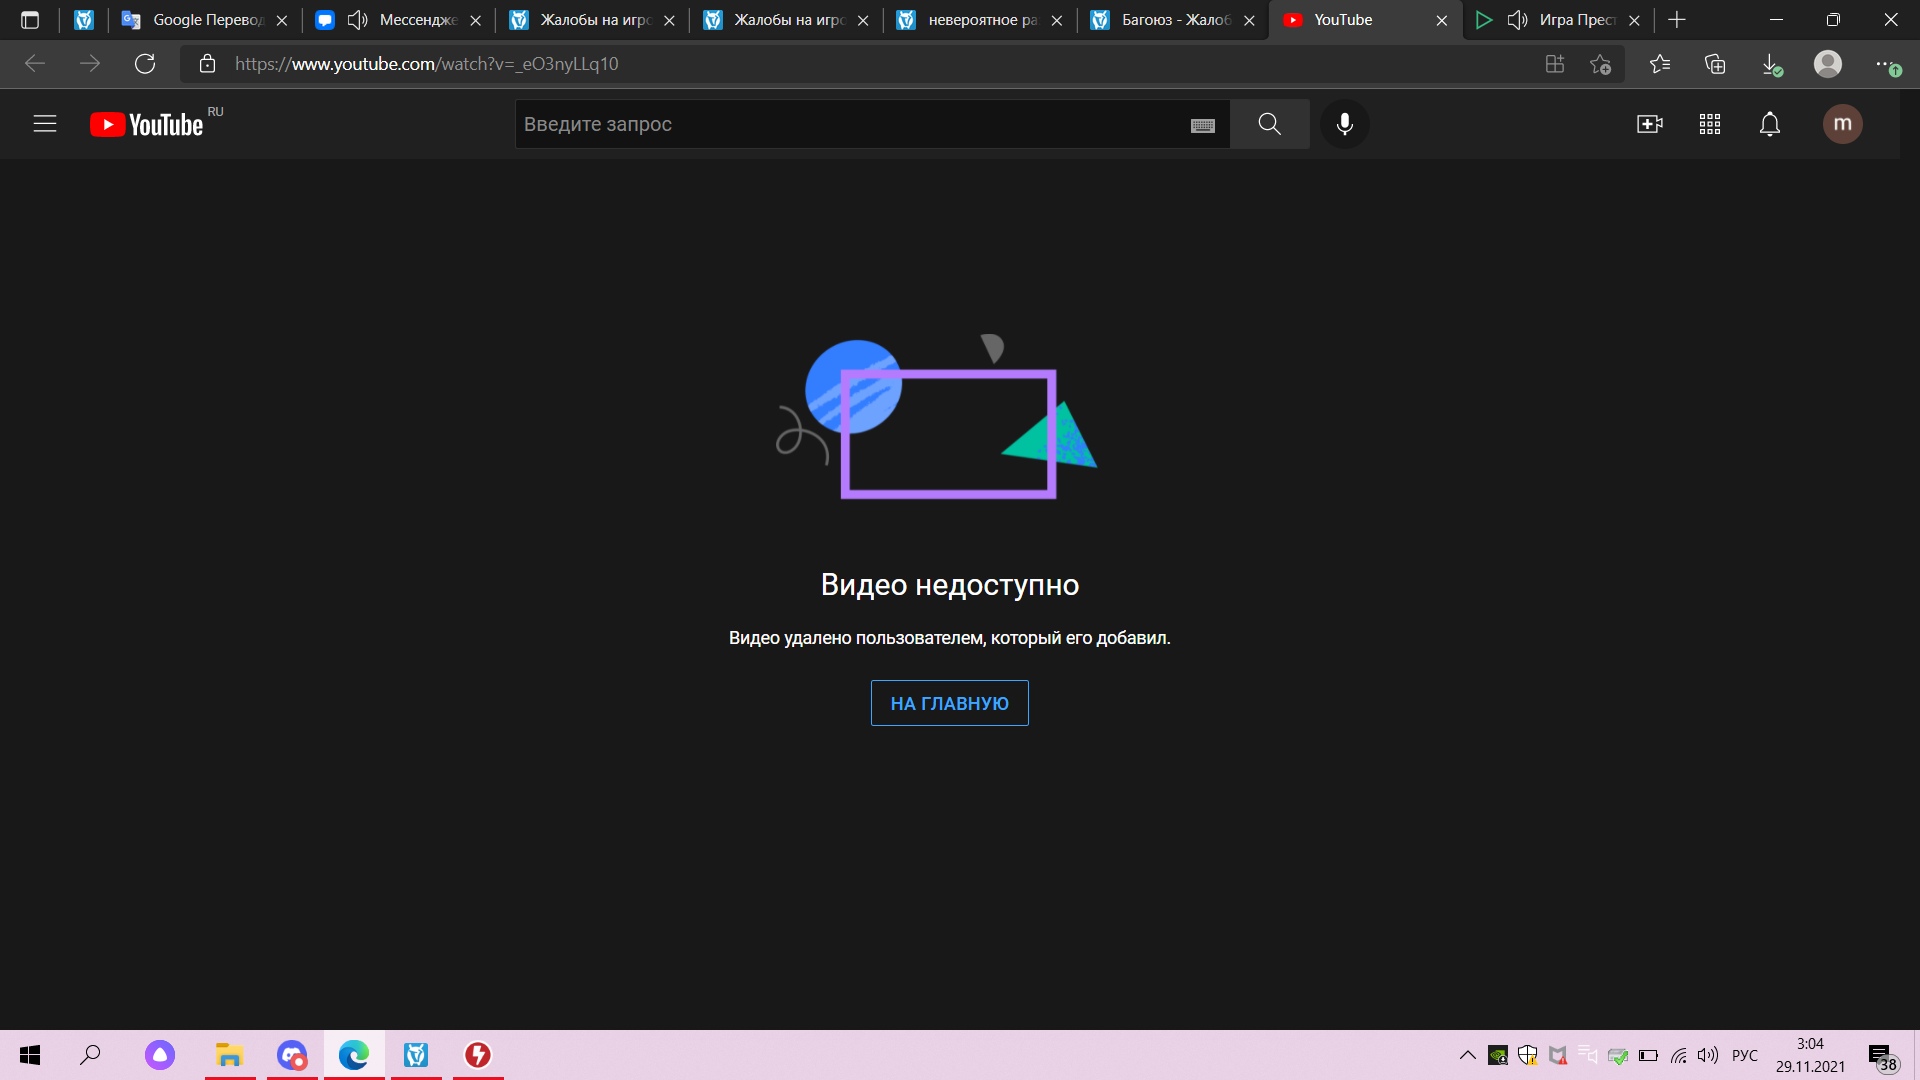Click the create video camera icon
Viewport: 1920px width, 1080px height.
point(1649,124)
